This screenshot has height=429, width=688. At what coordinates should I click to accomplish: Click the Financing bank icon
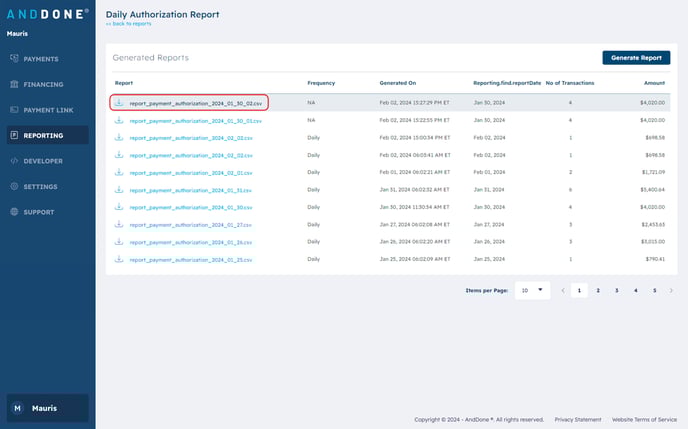(14, 85)
